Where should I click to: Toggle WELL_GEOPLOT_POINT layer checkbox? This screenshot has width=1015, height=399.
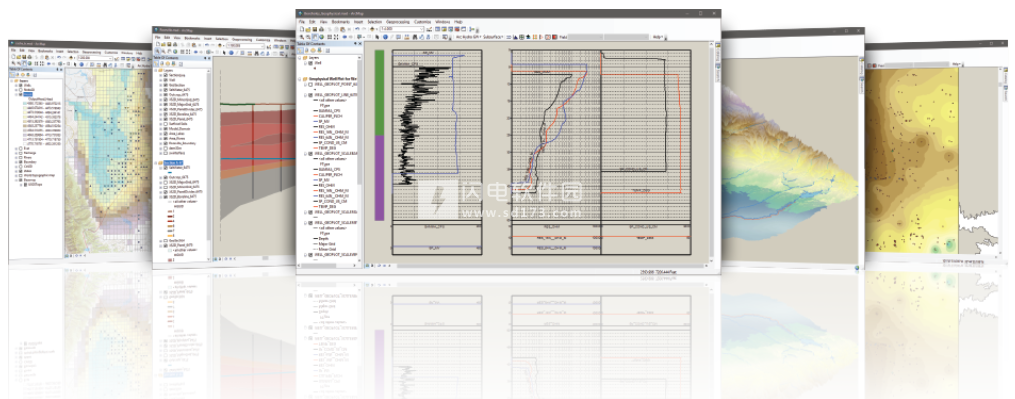pyautogui.click(x=311, y=84)
